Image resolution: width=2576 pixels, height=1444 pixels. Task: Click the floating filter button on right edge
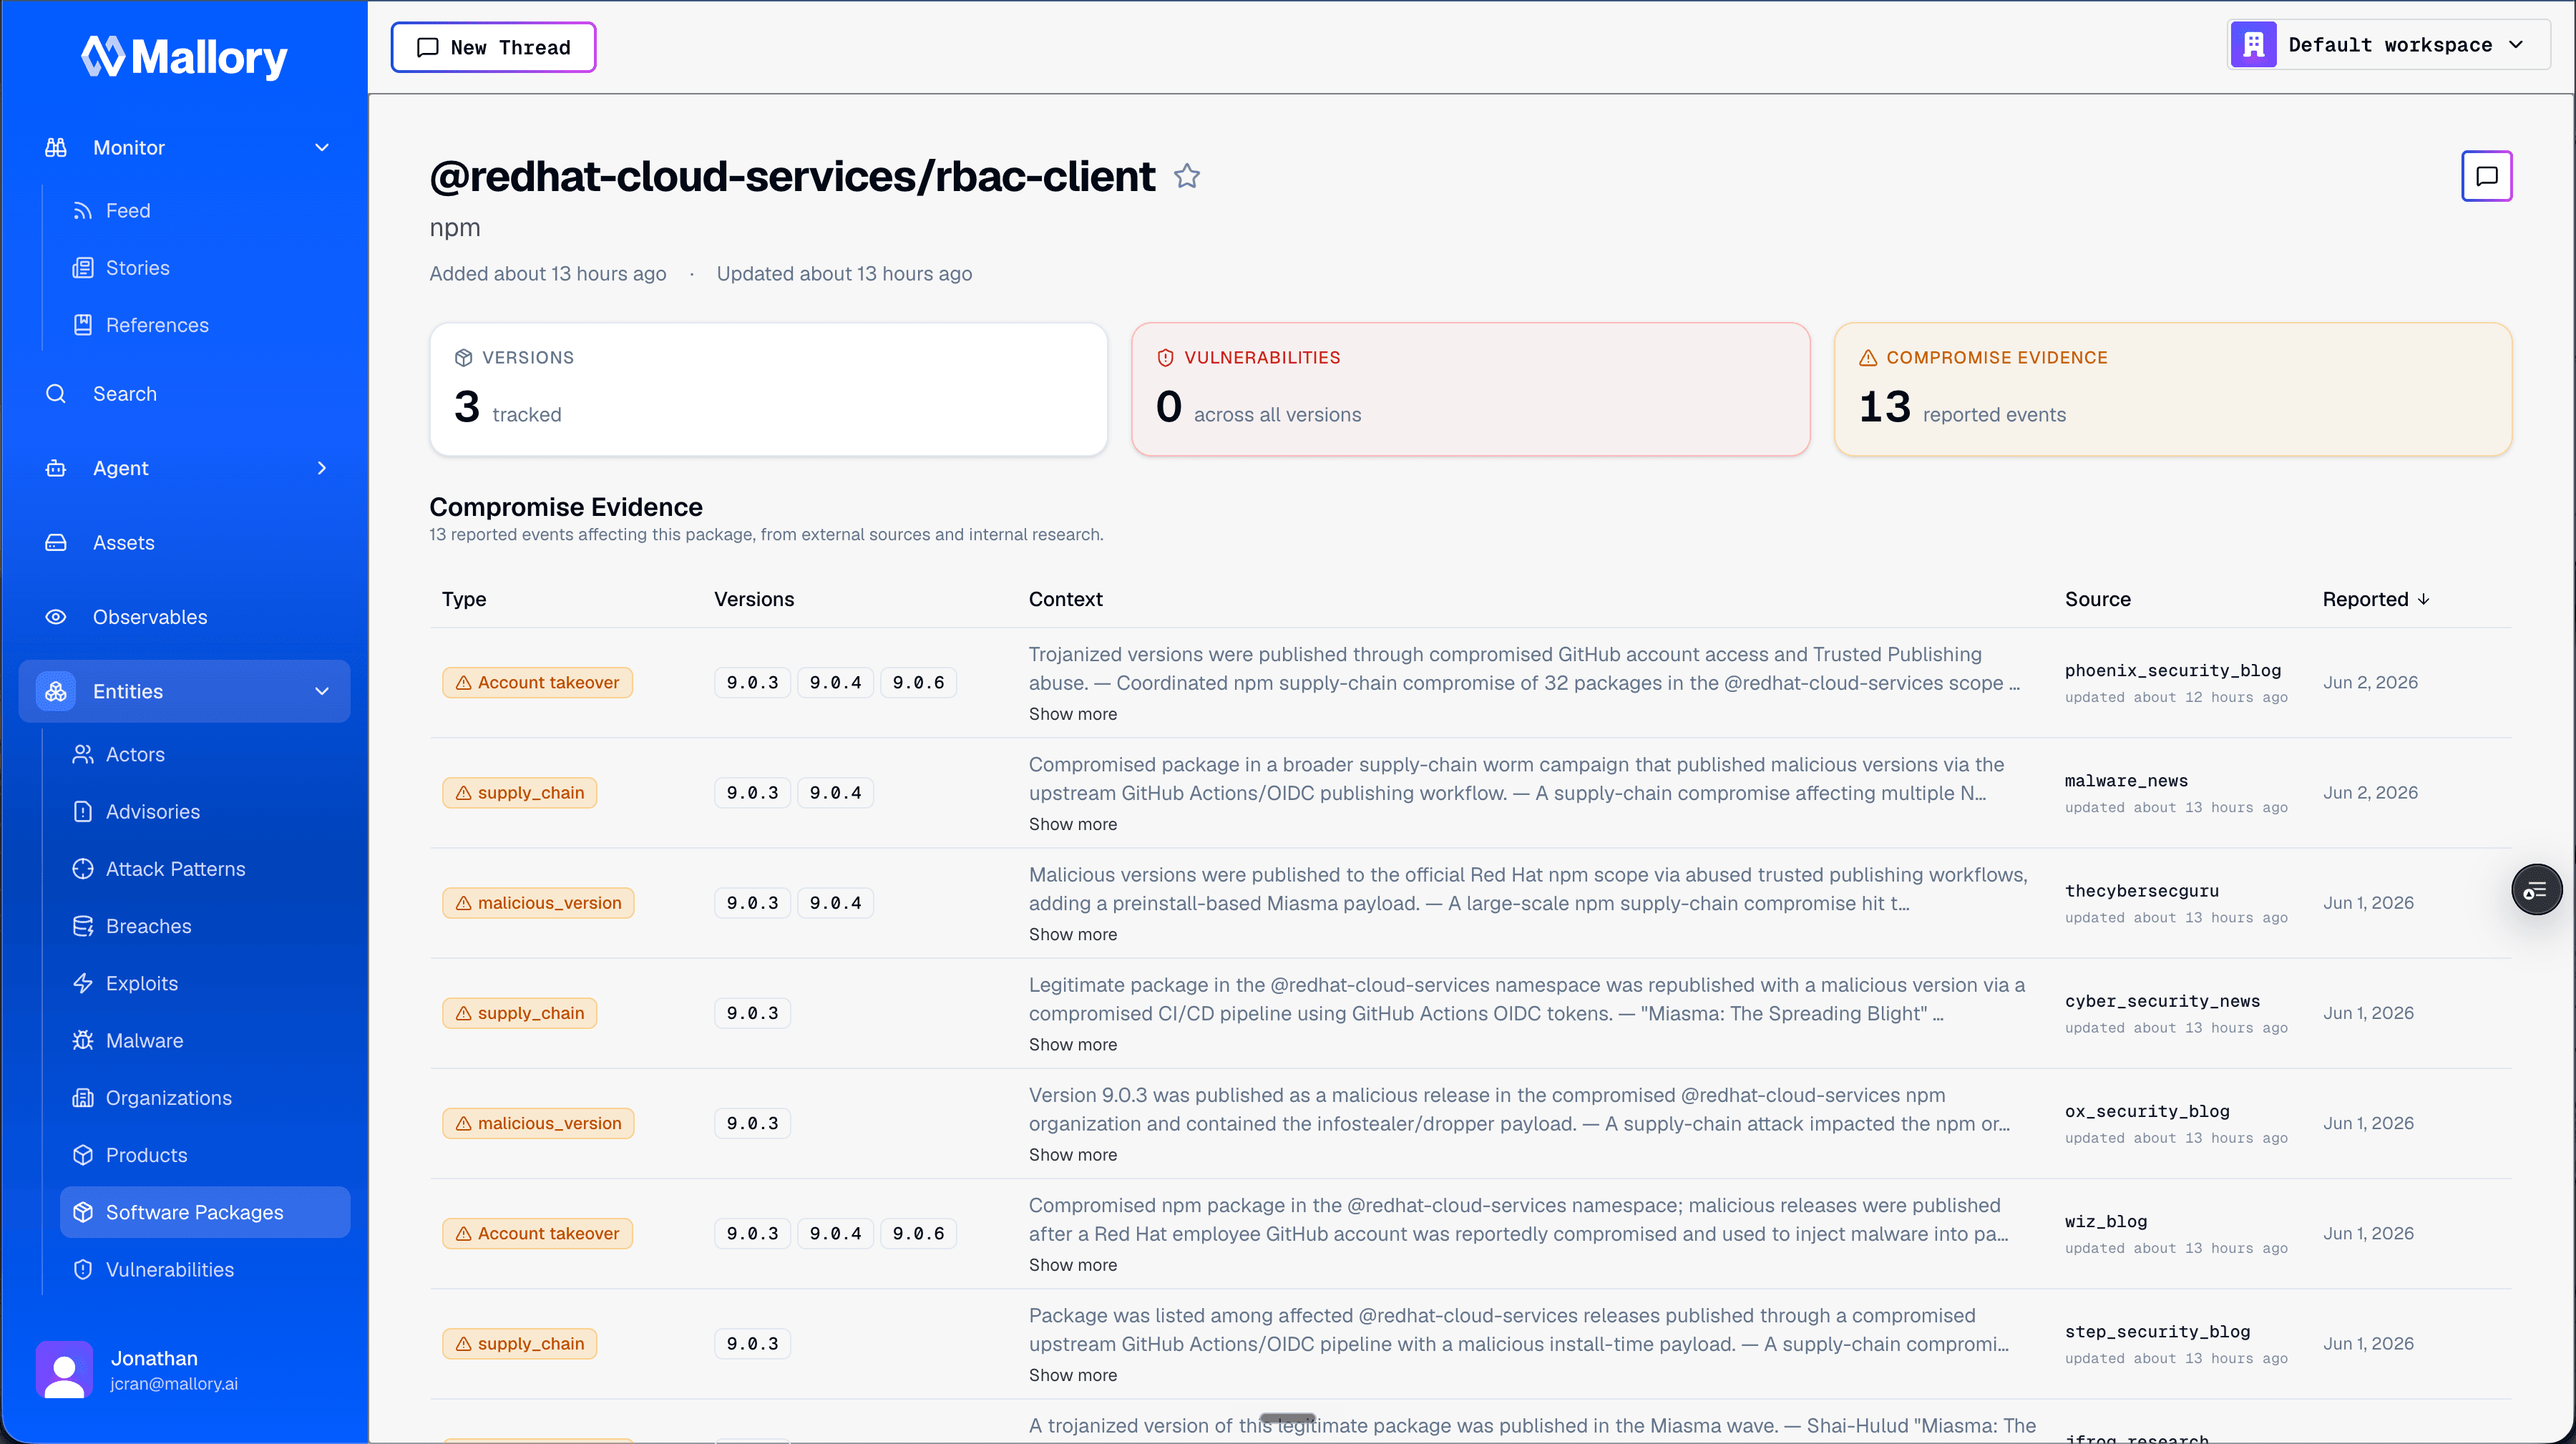coord(2536,889)
